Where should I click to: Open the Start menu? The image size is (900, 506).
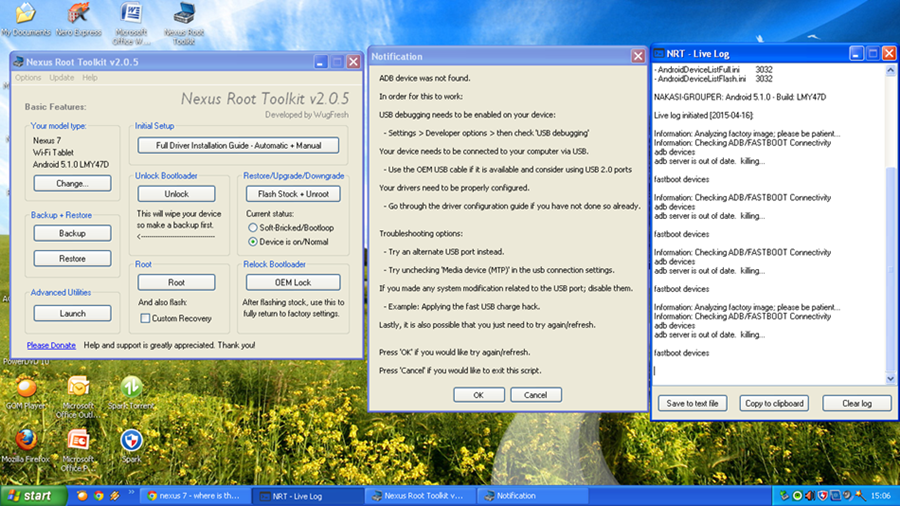[x=33, y=496]
